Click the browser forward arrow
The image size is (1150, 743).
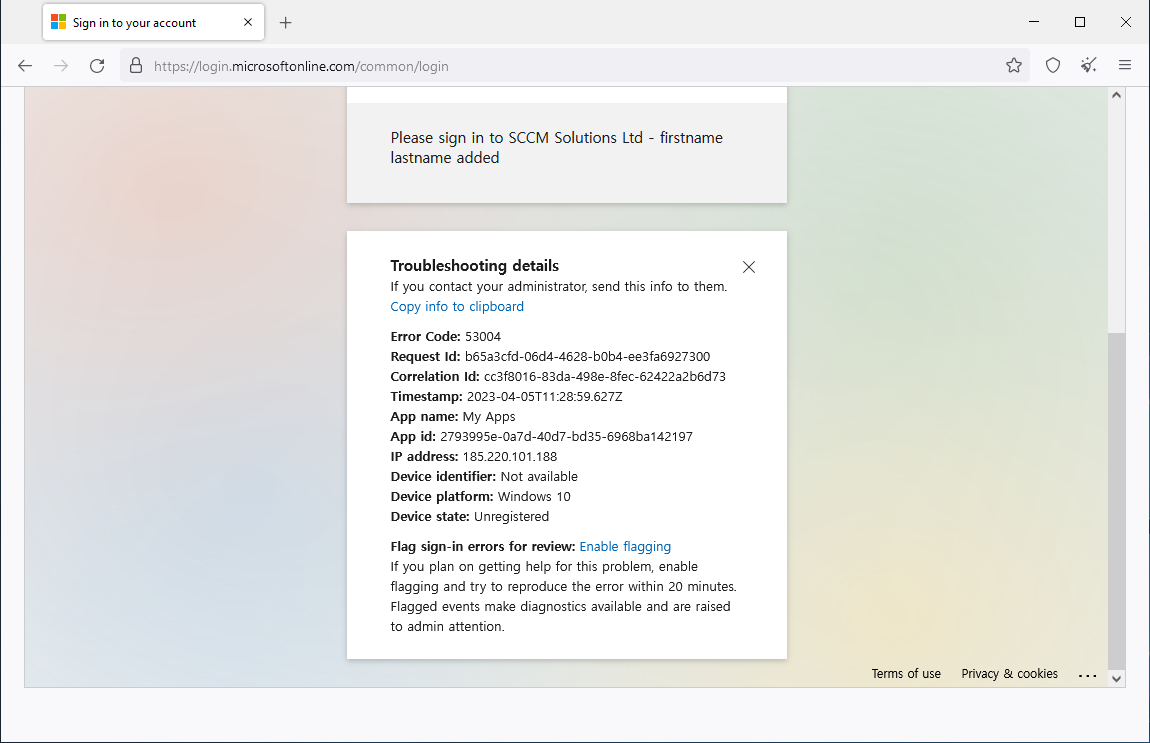pyautogui.click(x=61, y=66)
